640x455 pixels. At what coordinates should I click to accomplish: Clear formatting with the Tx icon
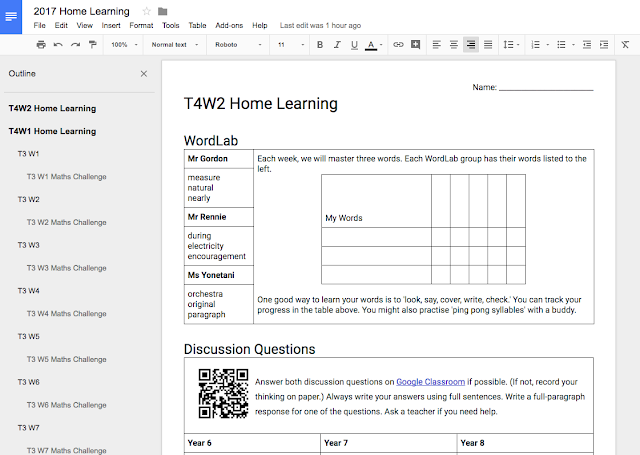[x=625, y=44]
